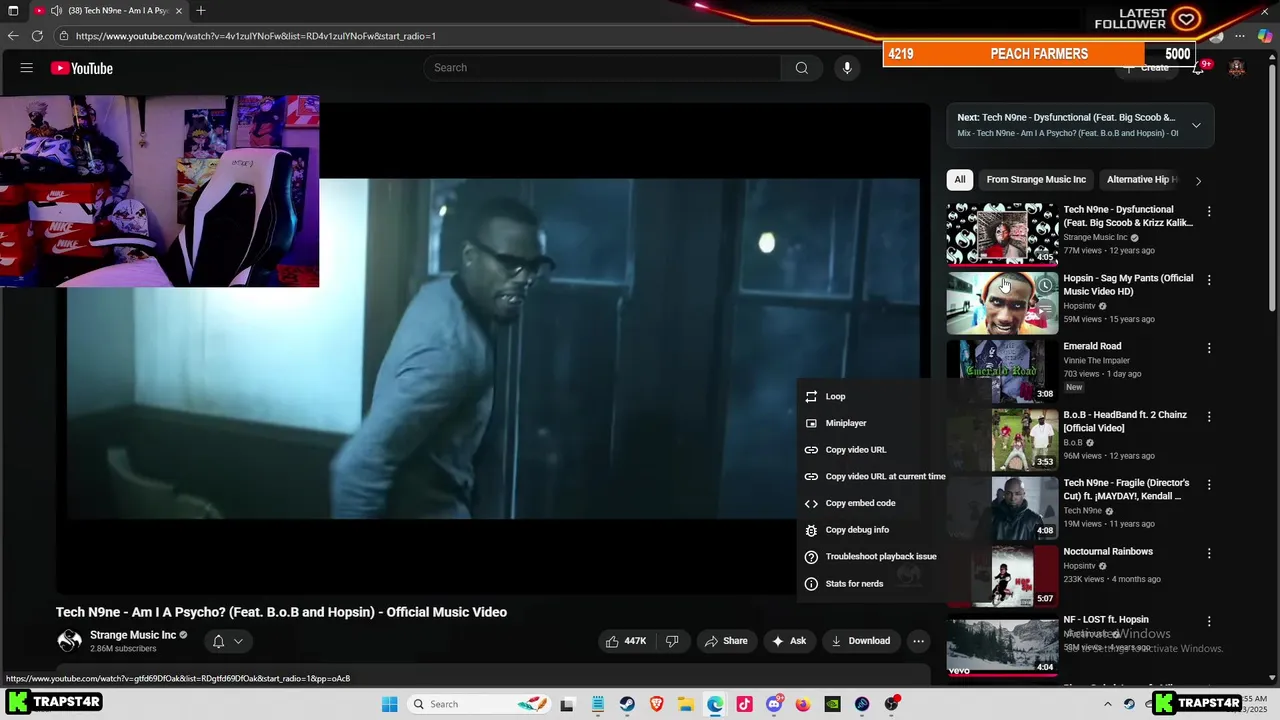Screen dimensions: 1280x720
Task: Select the Alternative Hip Hop chip
Action: (1142, 180)
